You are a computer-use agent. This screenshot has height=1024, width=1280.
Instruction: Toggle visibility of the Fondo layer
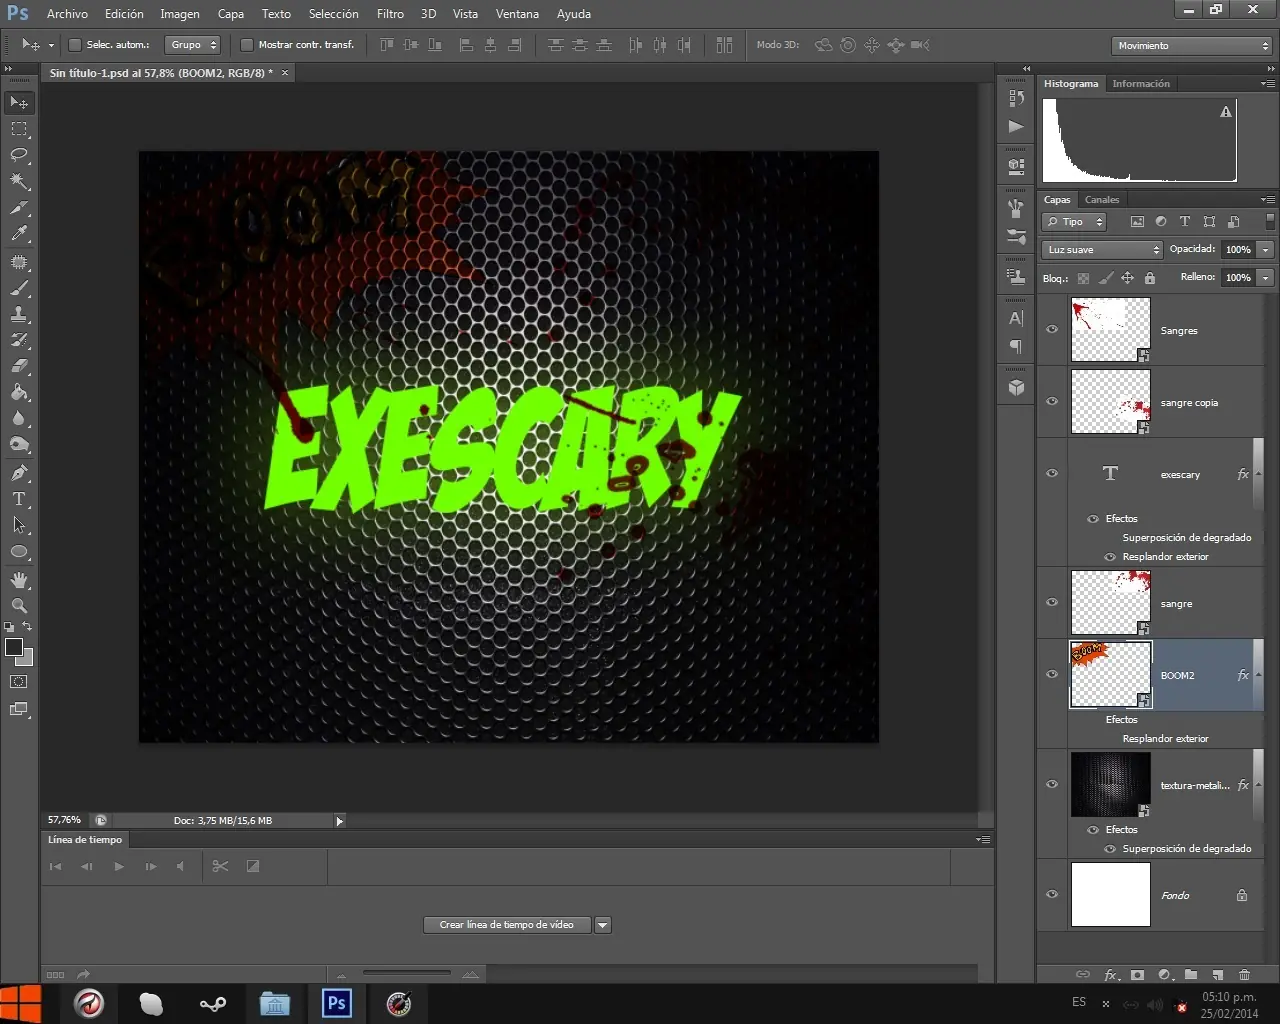coord(1052,894)
